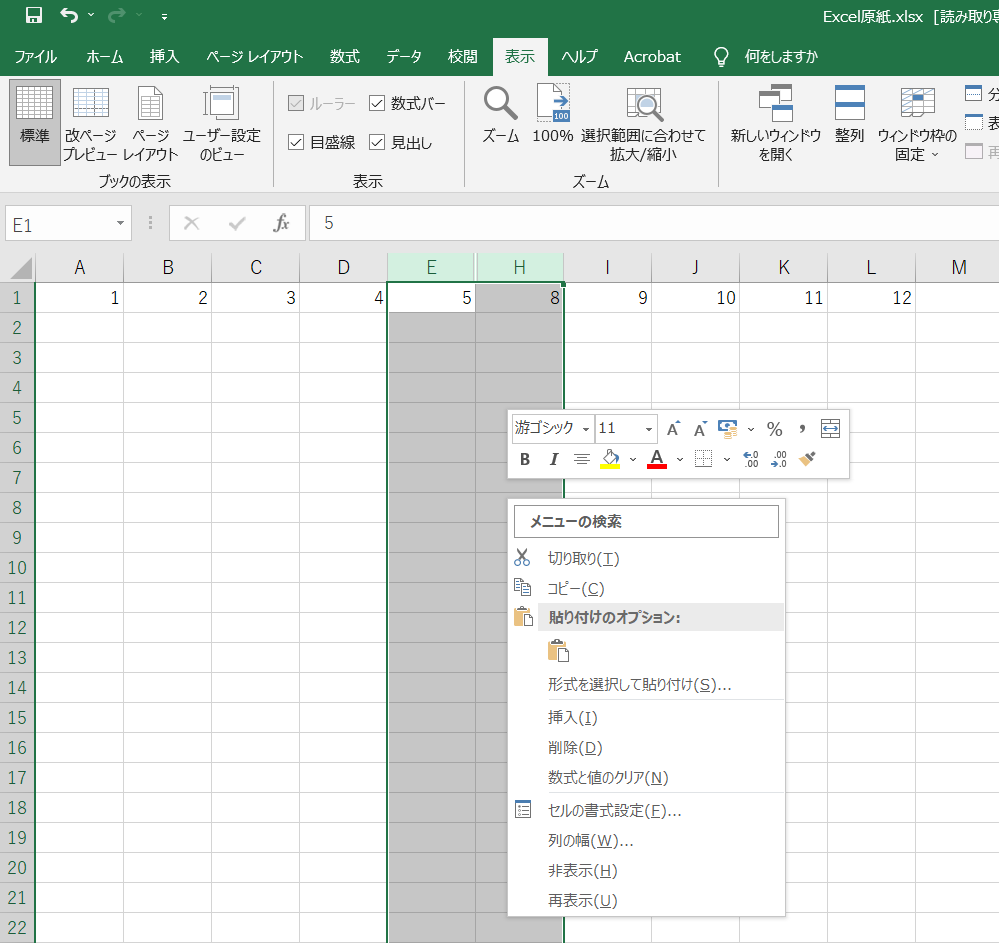Open a new window of the workbook

[x=775, y=123]
